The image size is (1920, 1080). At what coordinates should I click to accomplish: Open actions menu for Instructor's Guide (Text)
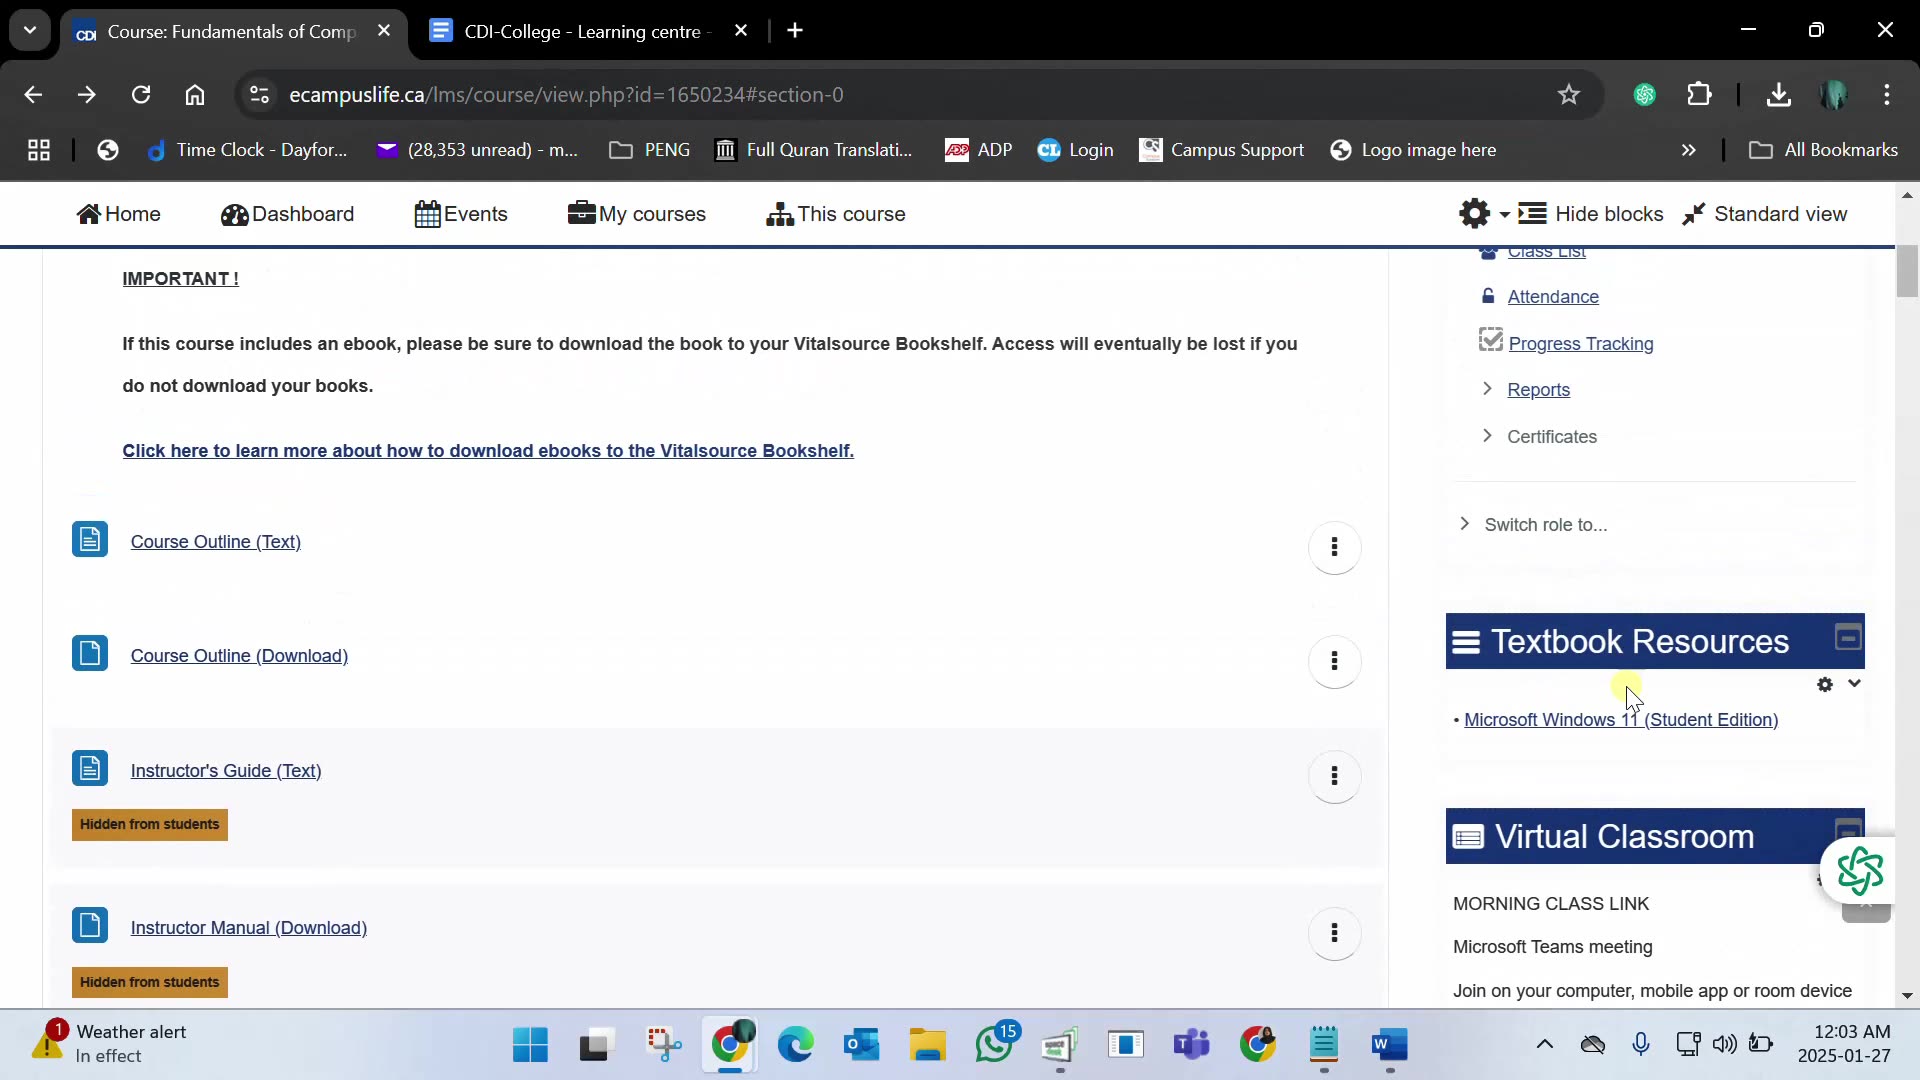pos(1334,776)
